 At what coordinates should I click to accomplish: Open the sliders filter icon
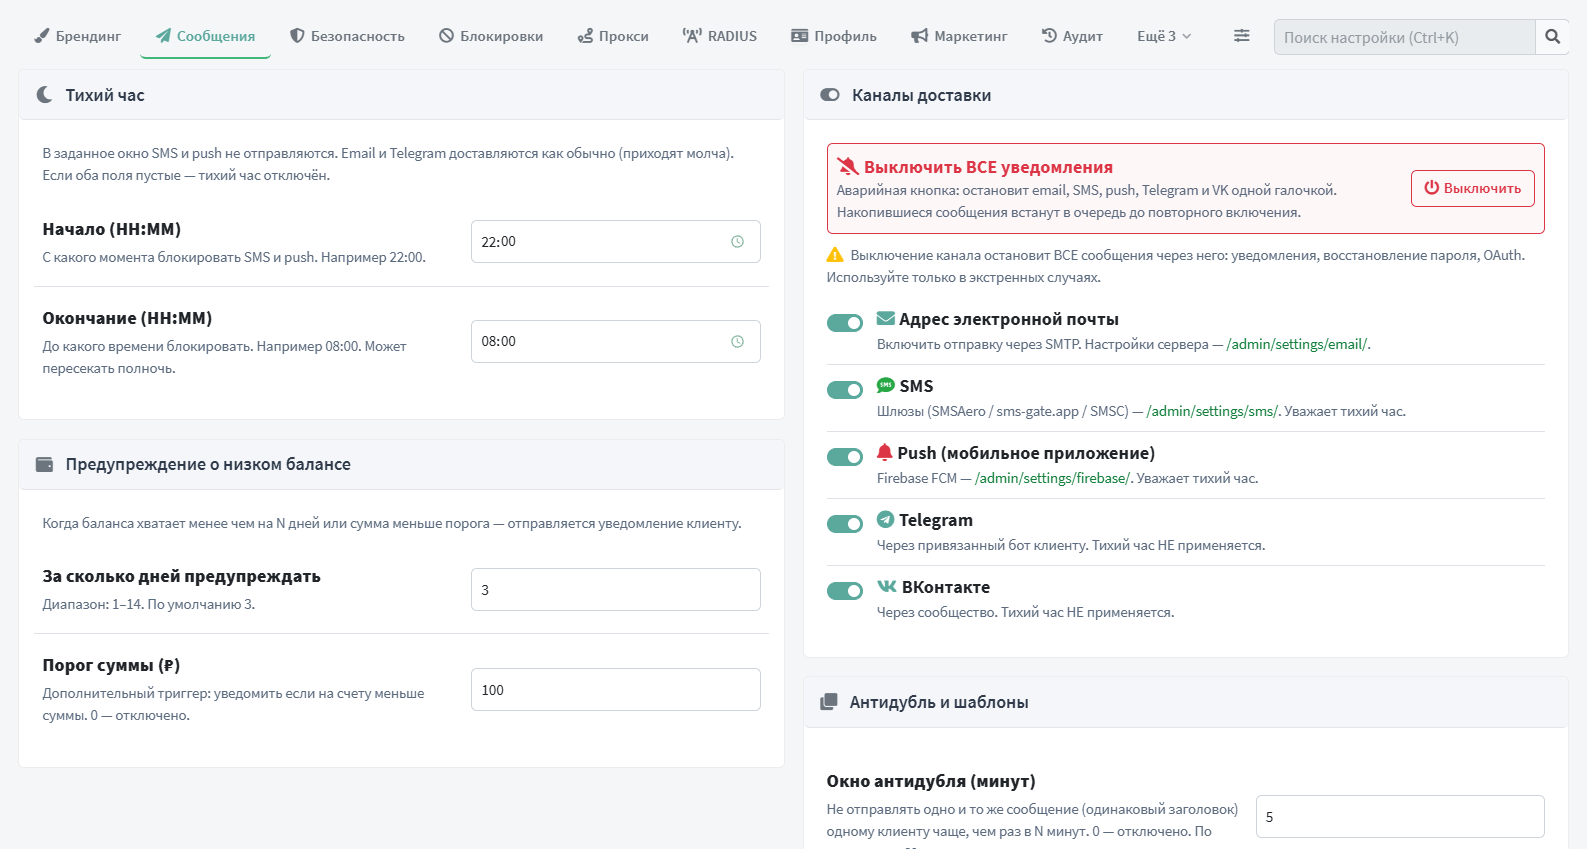pos(1241,36)
